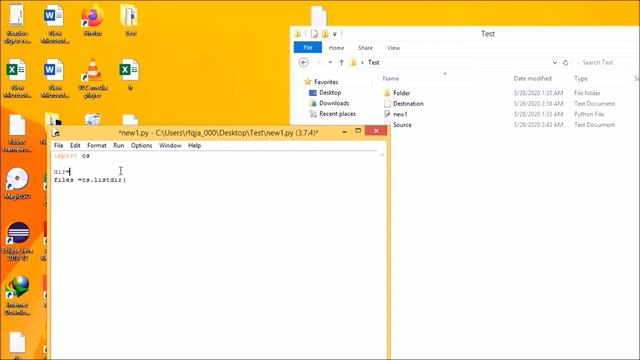Select the Internet Download Manager desktop shortcut
The height and width of the screenshot is (360, 640).
tap(18, 296)
